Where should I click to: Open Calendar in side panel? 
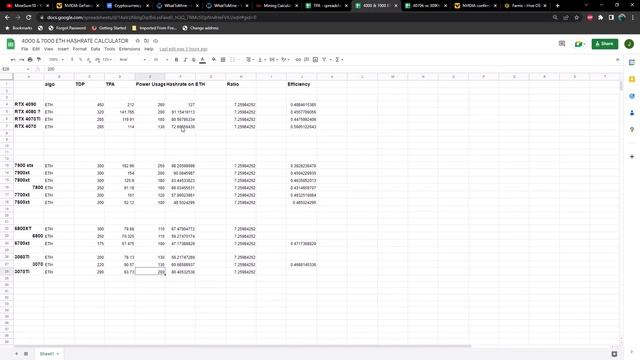coord(632,62)
